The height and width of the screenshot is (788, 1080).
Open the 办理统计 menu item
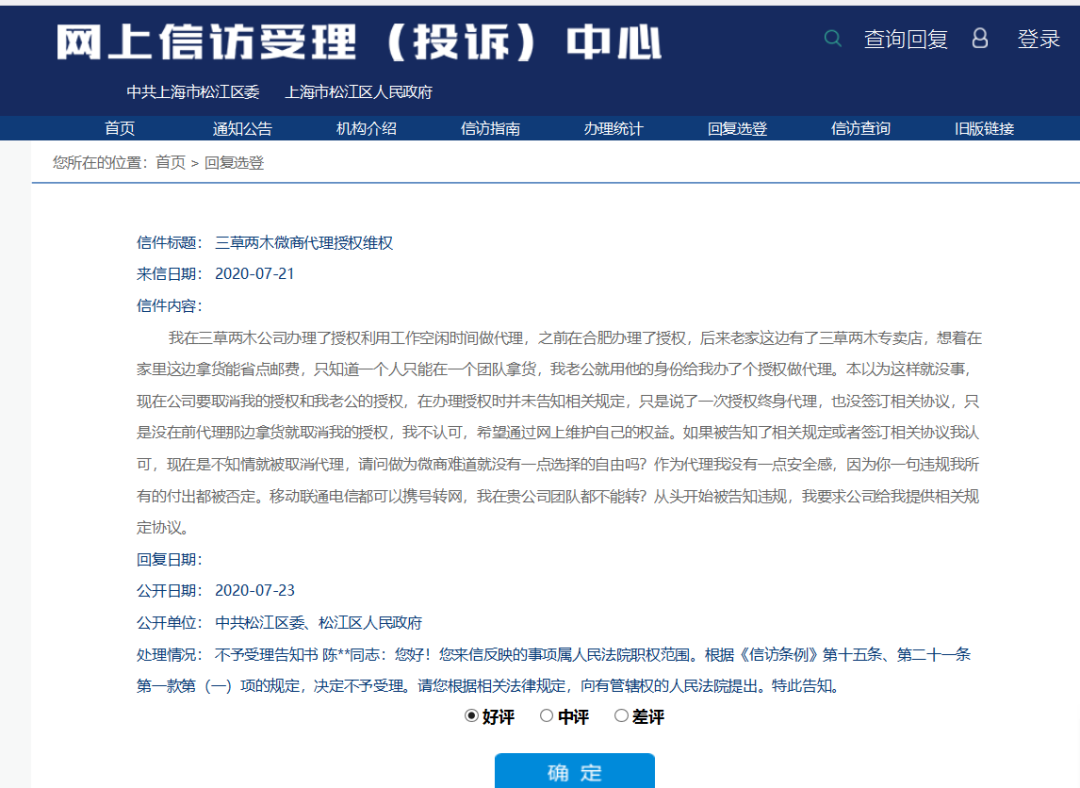(614, 129)
